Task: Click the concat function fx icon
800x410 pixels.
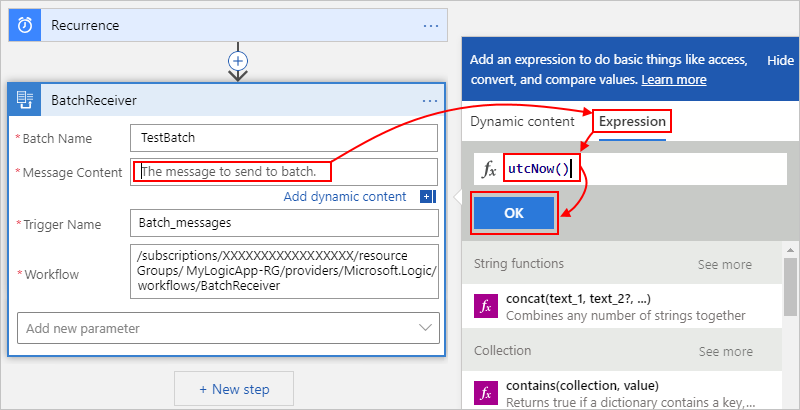Action: pyautogui.click(x=487, y=306)
